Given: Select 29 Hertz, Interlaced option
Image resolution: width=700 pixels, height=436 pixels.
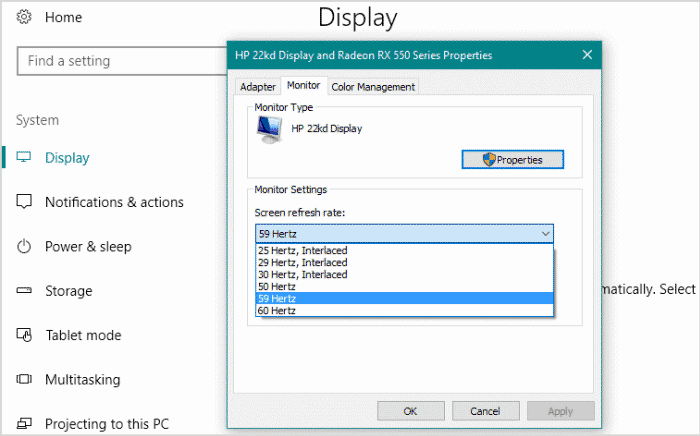Looking at the screenshot, I should [x=404, y=262].
